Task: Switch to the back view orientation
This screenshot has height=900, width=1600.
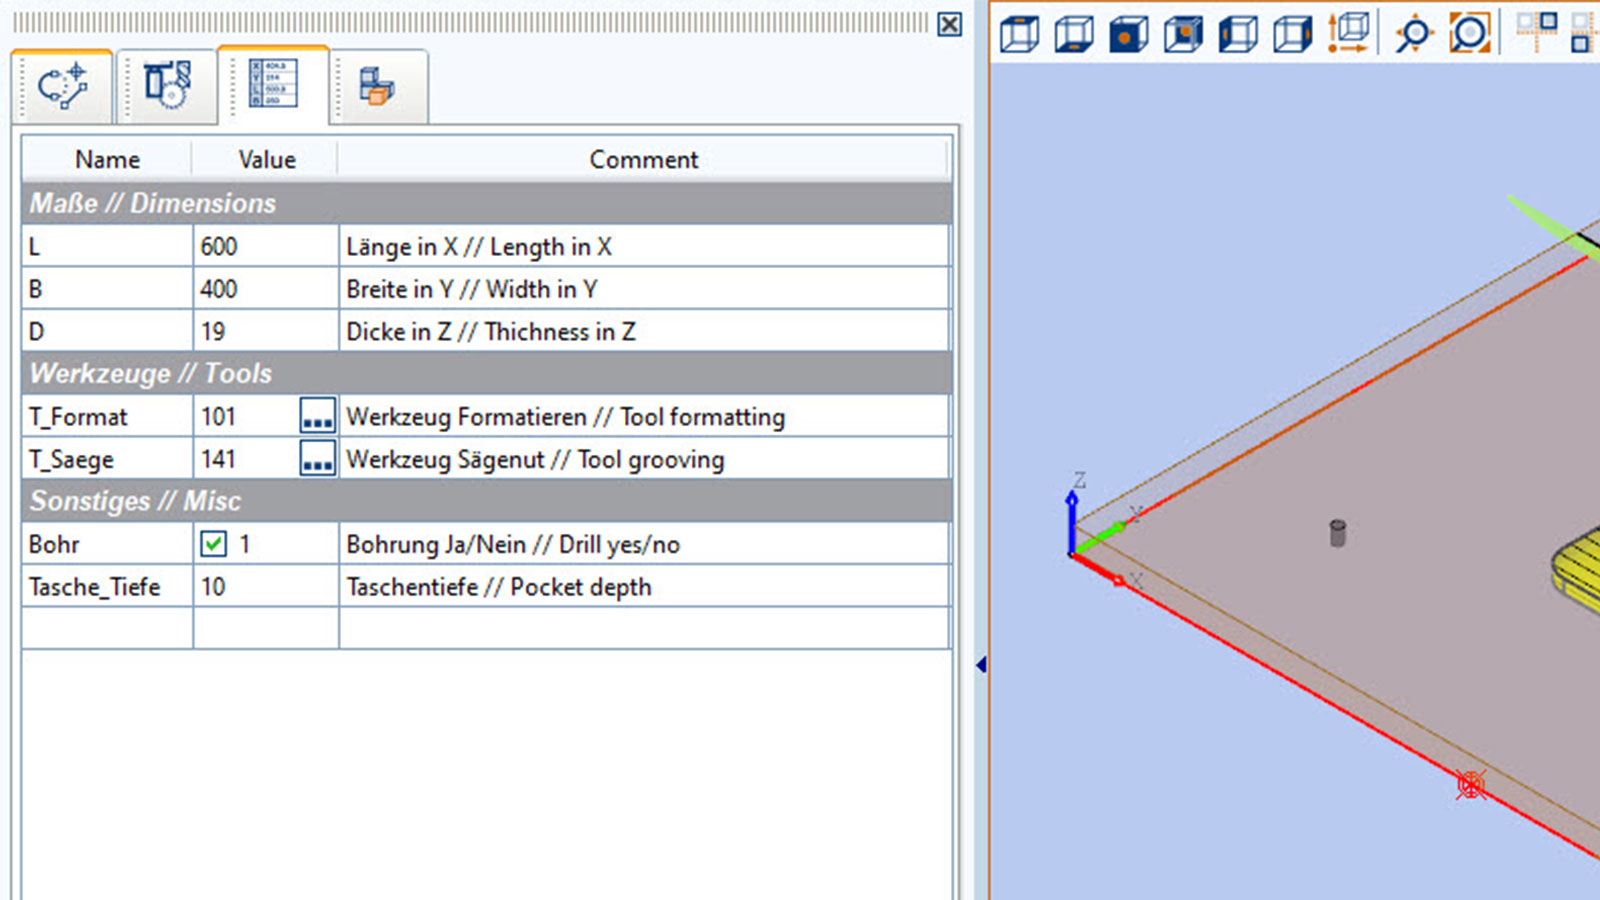Action: click(x=1183, y=33)
